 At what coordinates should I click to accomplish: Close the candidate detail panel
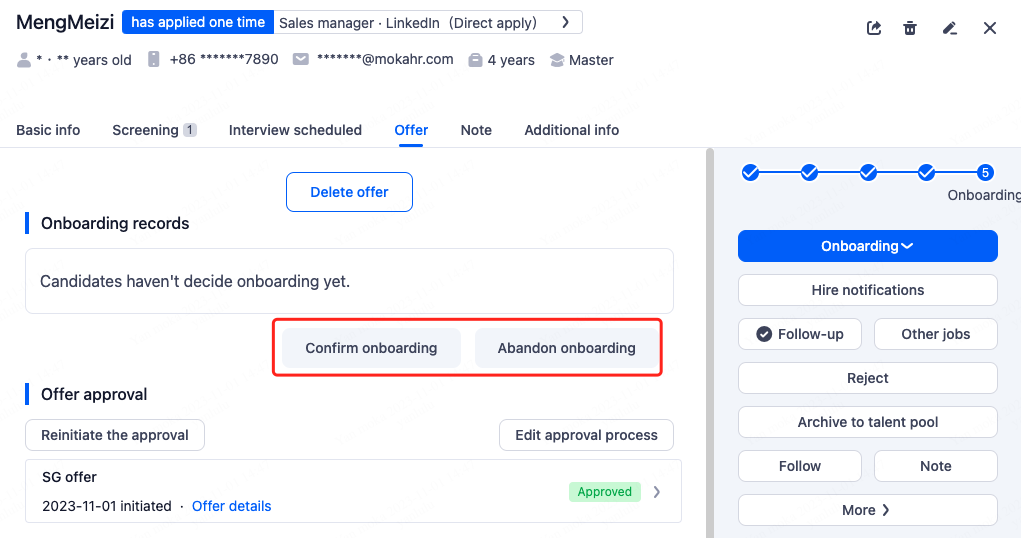[x=990, y=28]
